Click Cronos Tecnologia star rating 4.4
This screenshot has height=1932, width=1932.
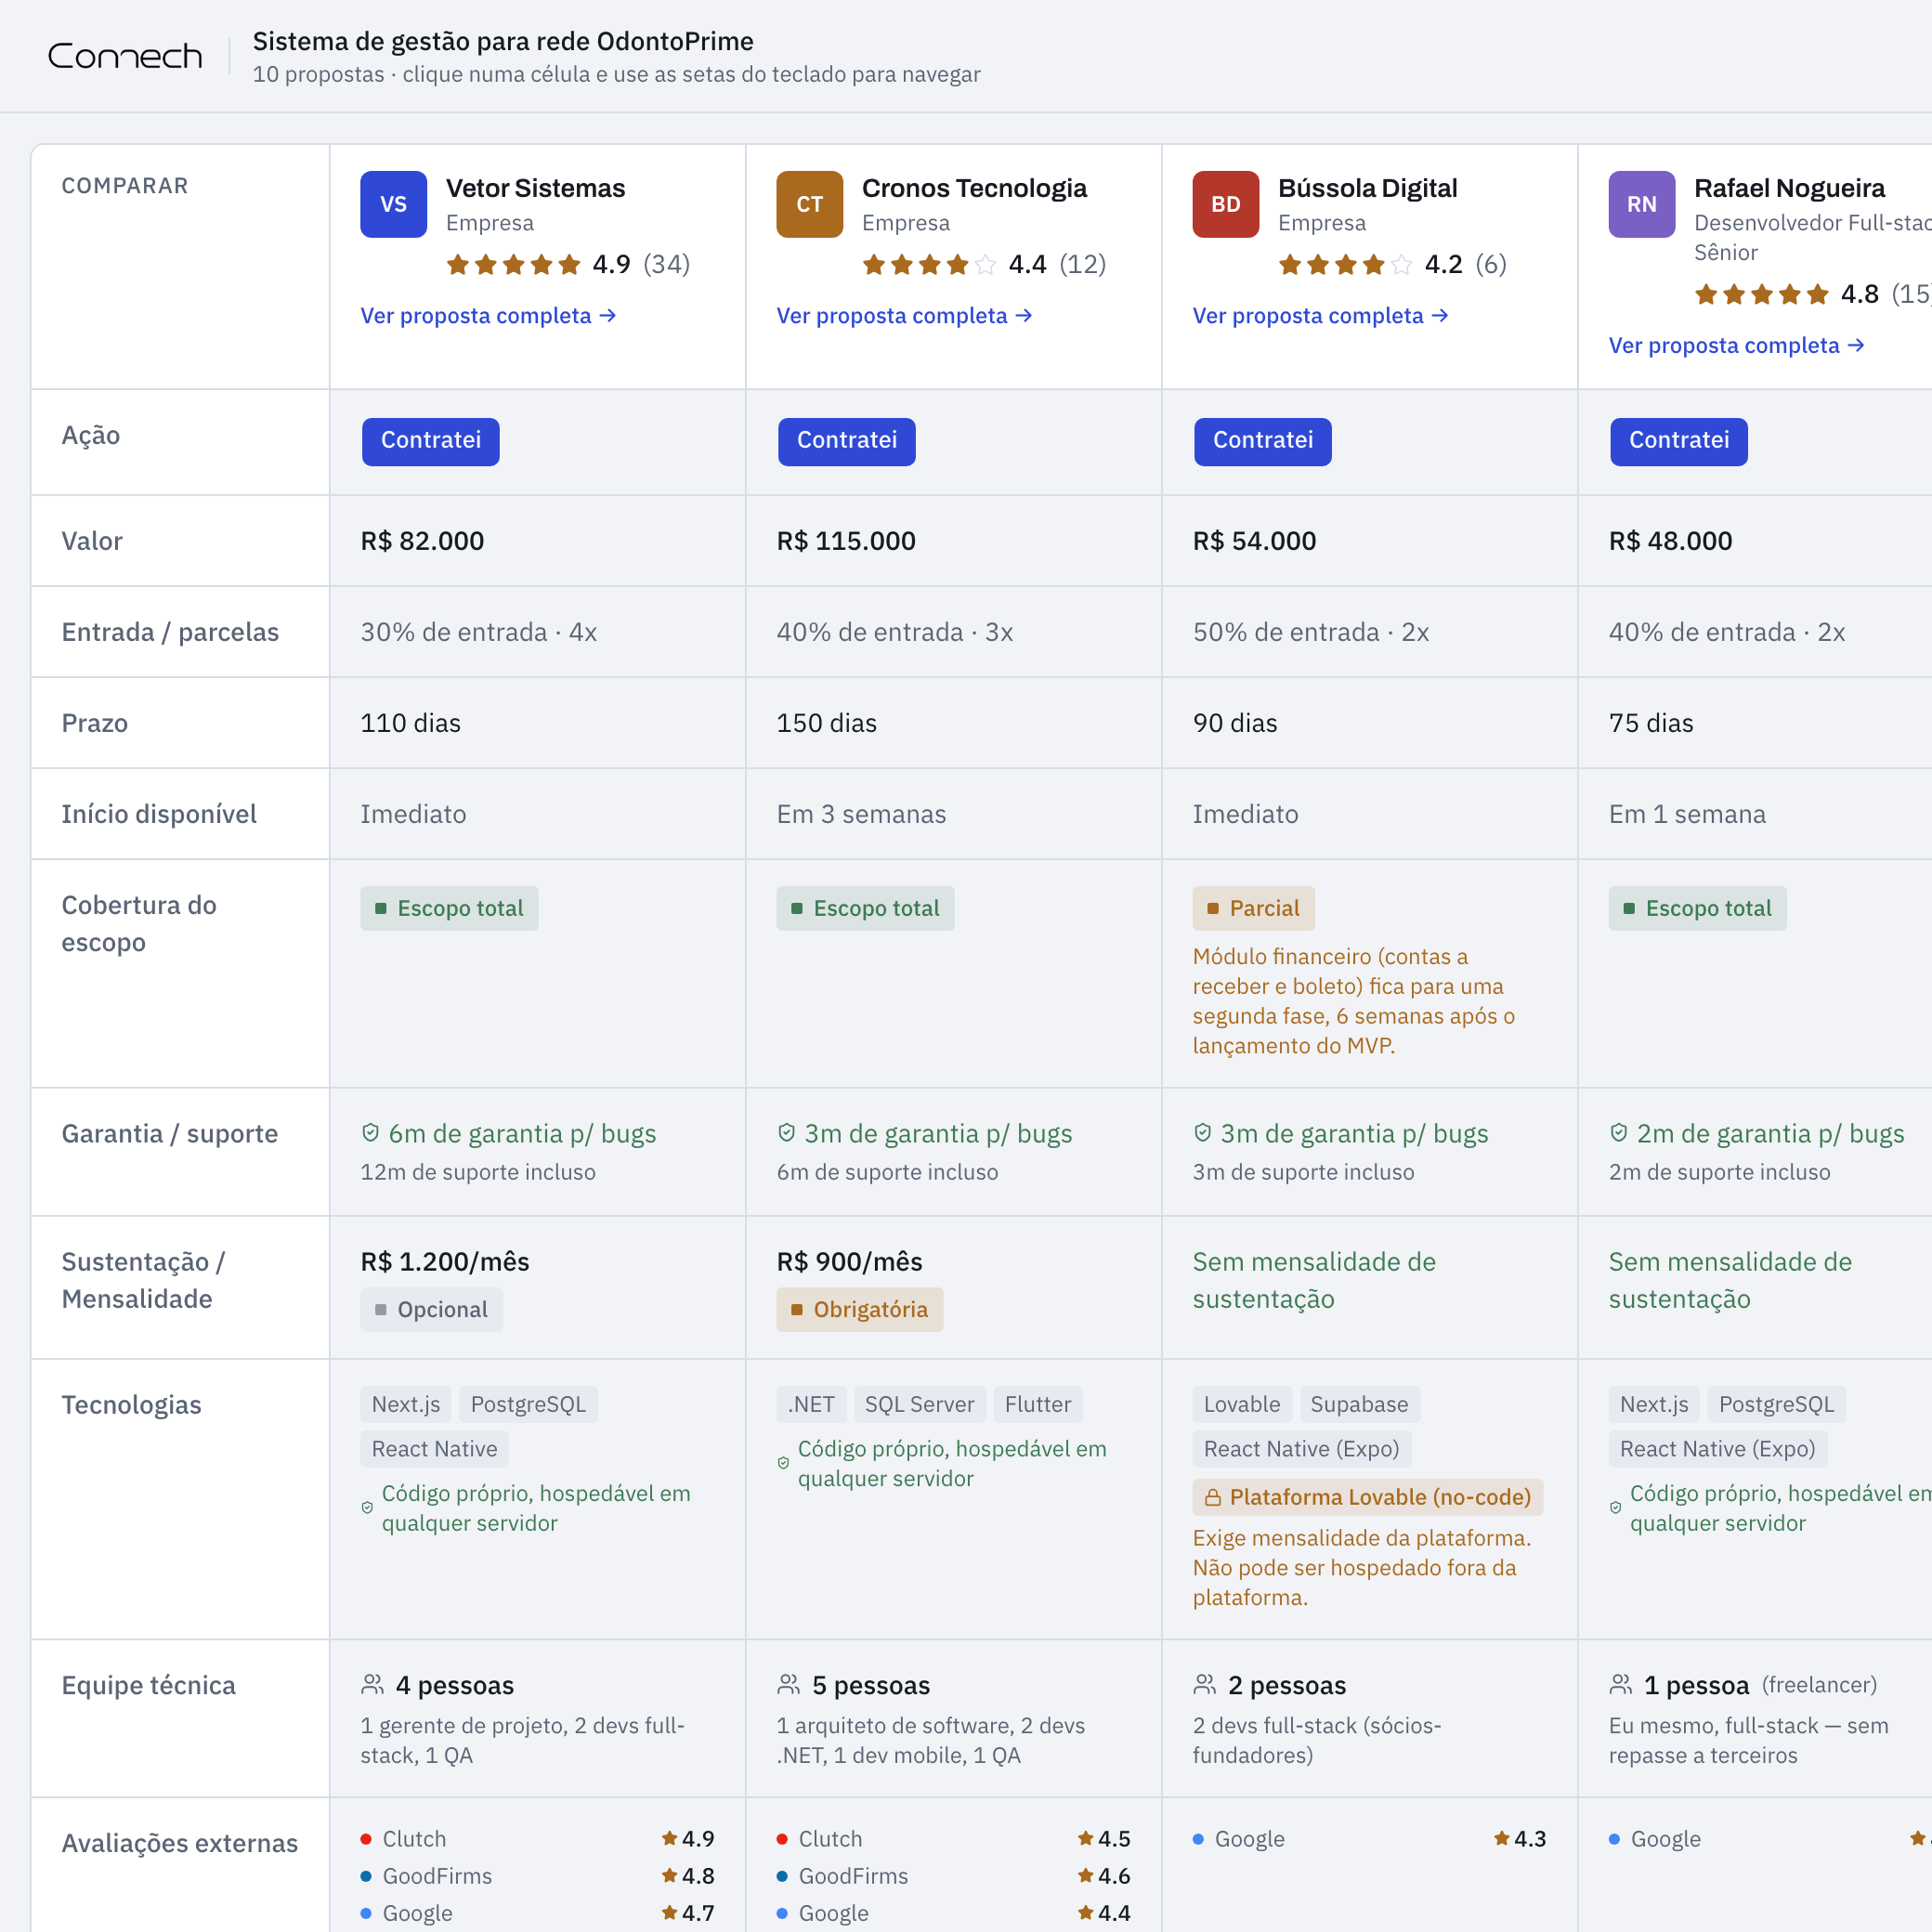(984, 264)
